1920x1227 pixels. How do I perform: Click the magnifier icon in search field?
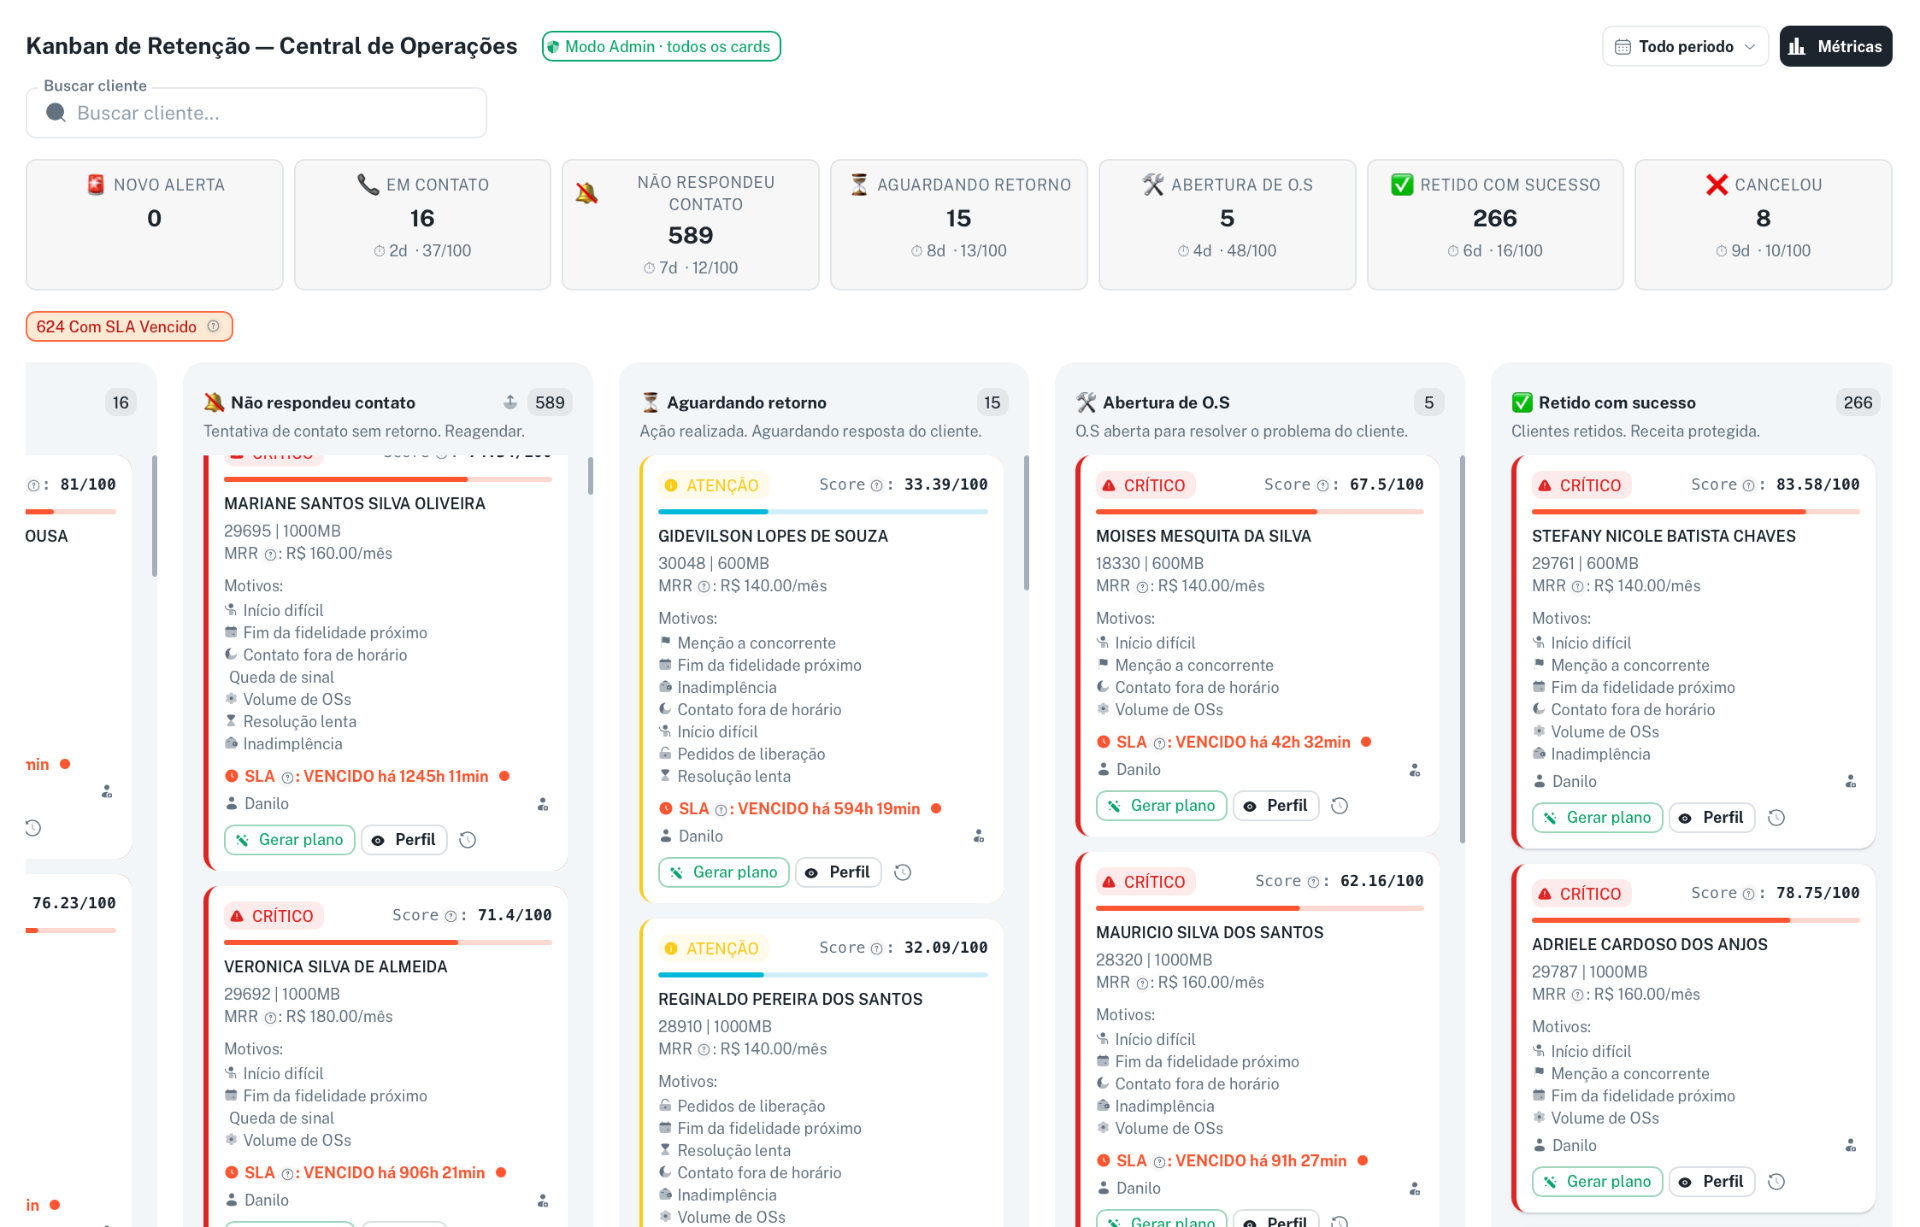tap(56, 113)
